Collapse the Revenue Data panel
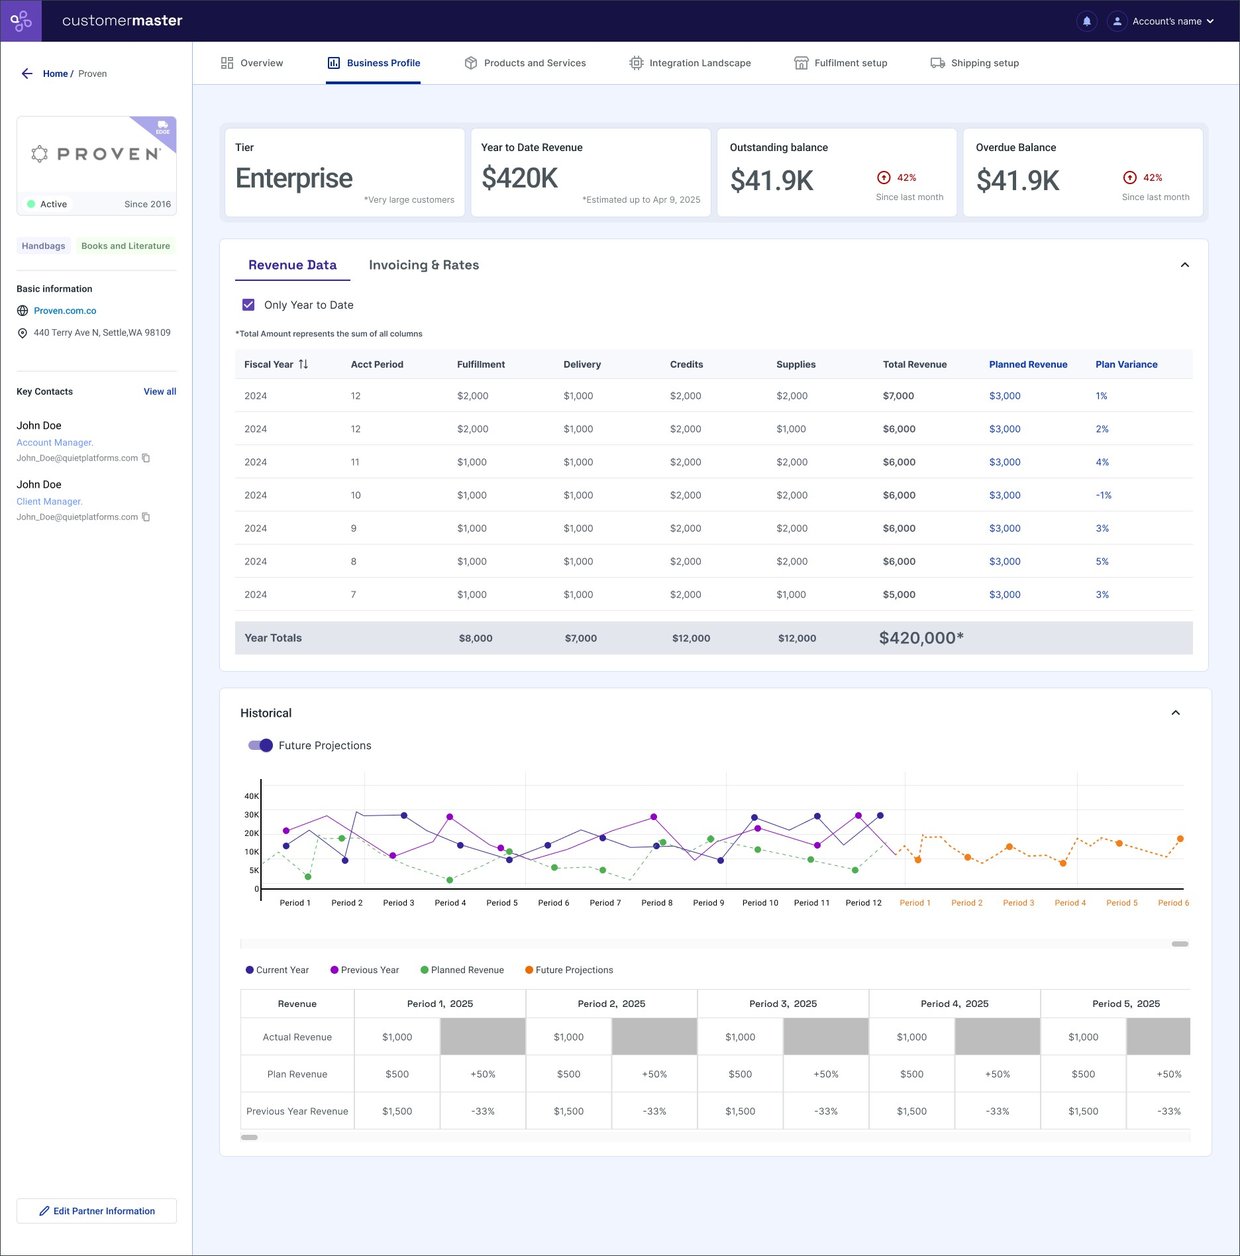Image resolution: width=1240 pixels, height=1256 pixels. [x=1185, y=265]
